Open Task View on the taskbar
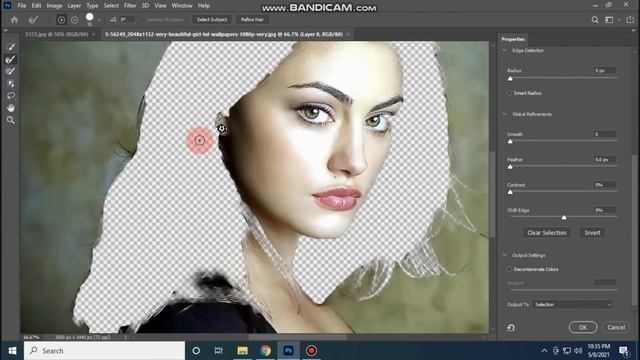The height and width of the screenshot is (360, 640). 219,351
